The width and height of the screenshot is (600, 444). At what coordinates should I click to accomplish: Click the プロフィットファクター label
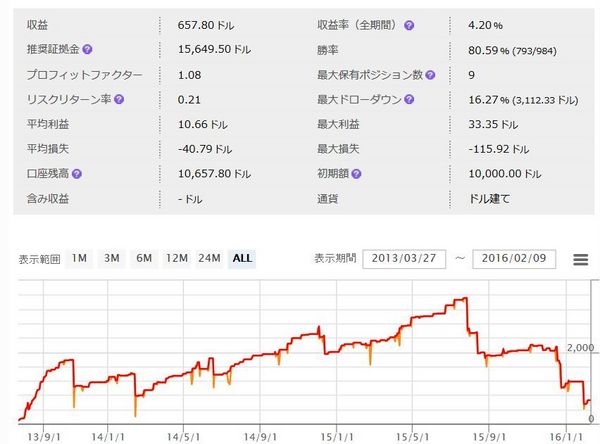tap(85, 75)
